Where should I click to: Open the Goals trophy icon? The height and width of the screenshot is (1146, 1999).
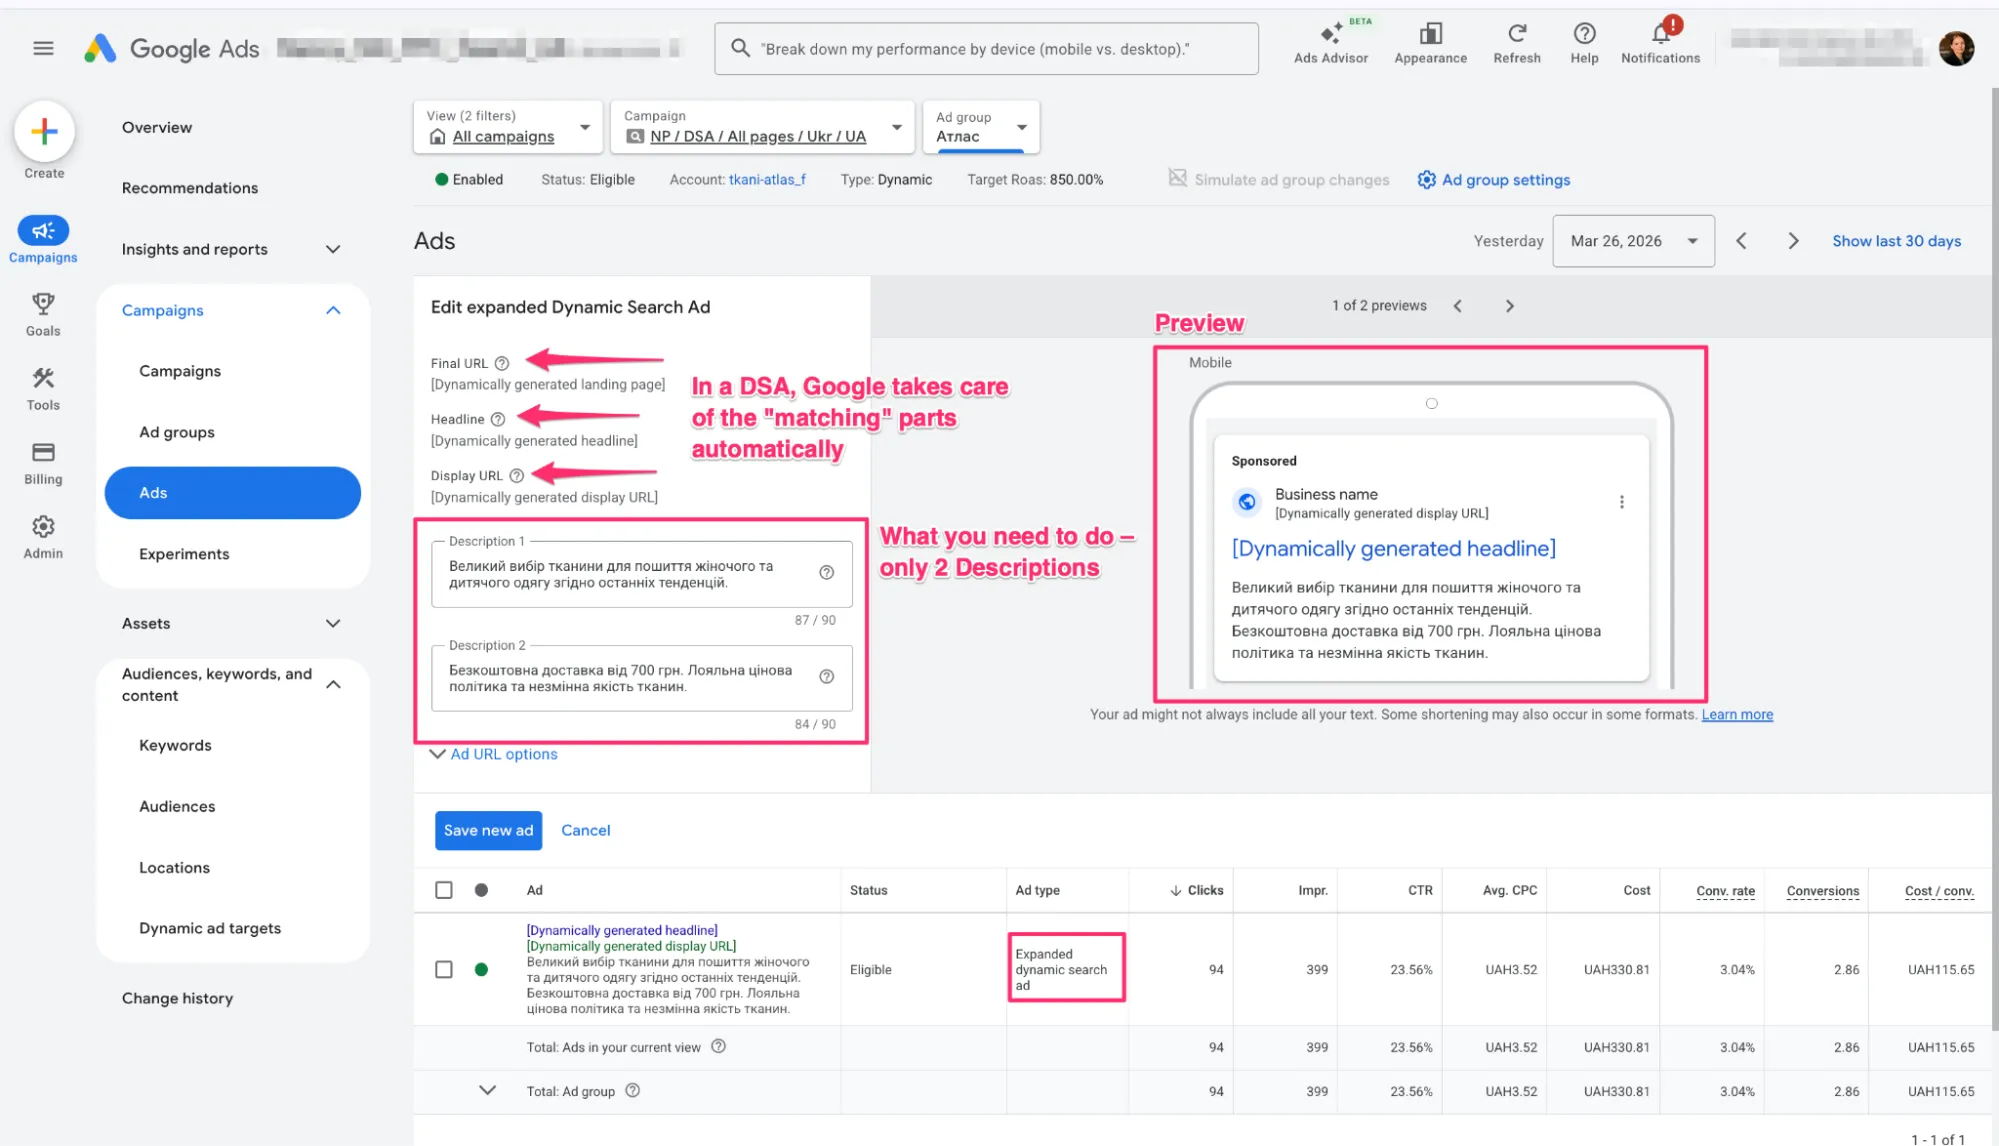[x=43, y=303]
